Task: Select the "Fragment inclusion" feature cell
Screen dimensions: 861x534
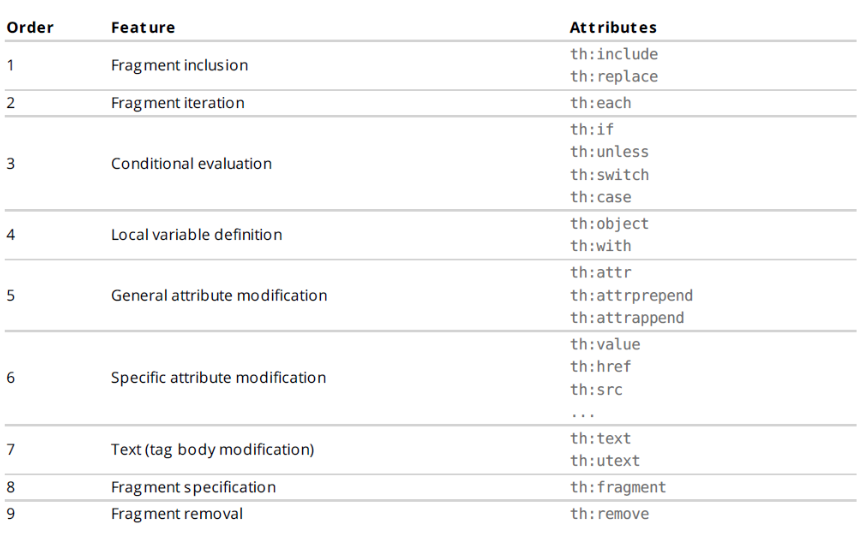Action: click(179, 65)
